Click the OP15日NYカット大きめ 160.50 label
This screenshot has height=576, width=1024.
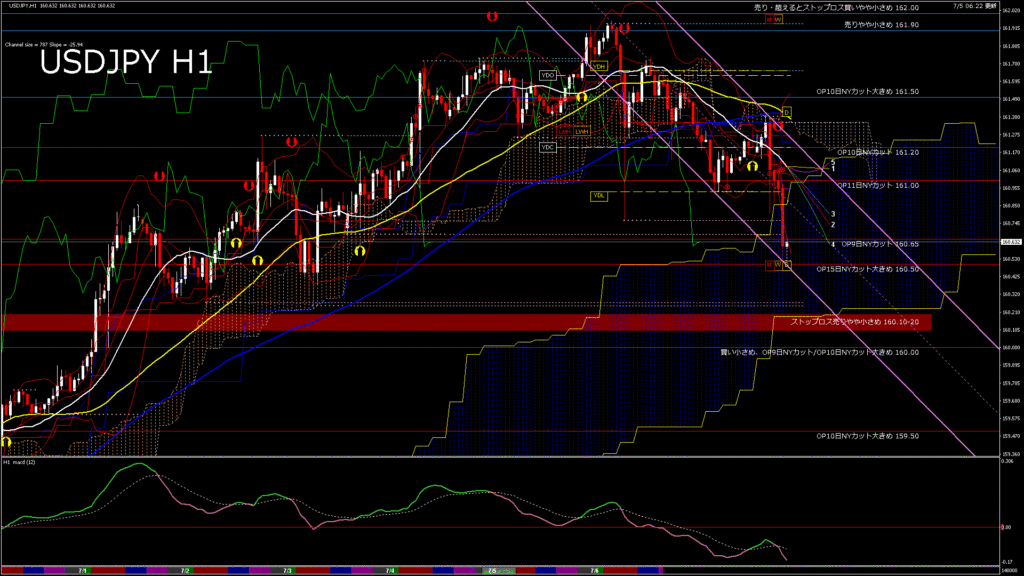(x=867, y=269)
